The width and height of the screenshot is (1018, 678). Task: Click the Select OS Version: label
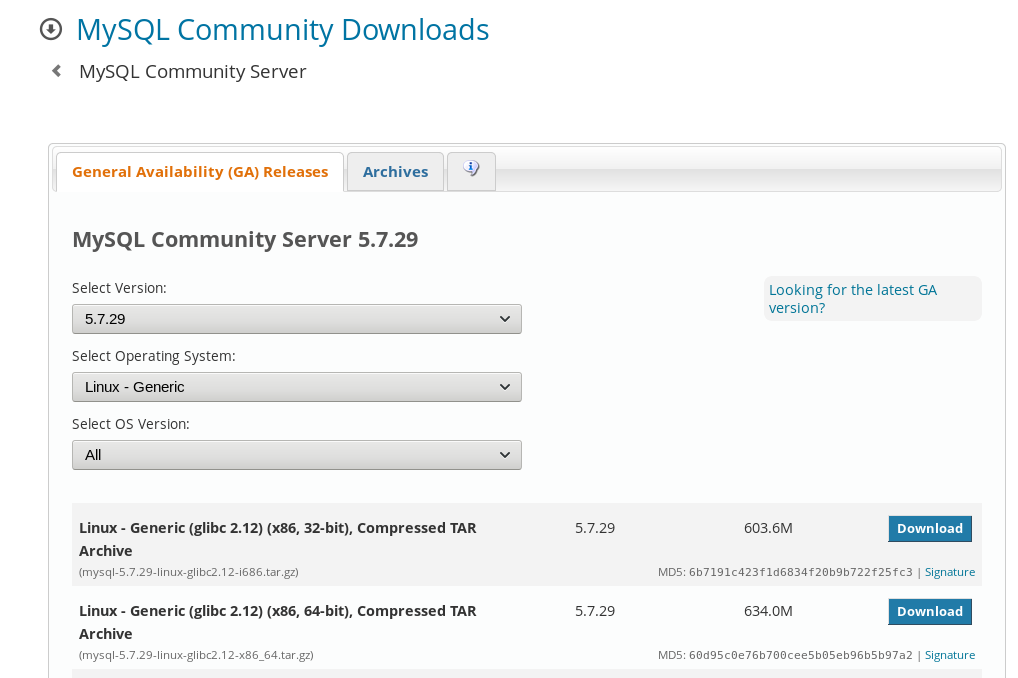[x=130, y=424]
